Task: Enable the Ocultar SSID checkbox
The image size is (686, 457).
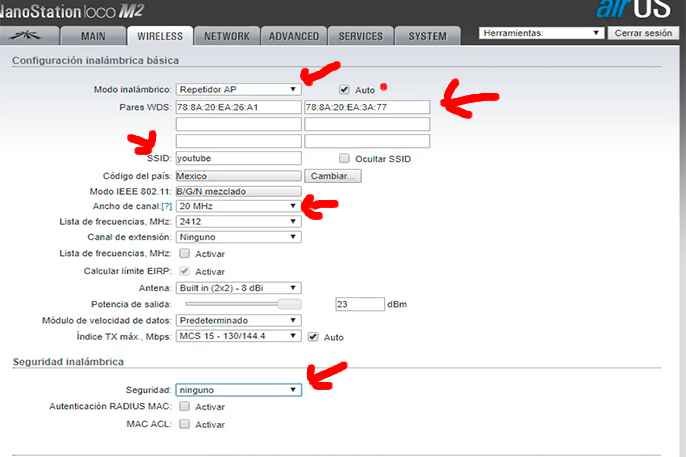Action: pos(344,158)
